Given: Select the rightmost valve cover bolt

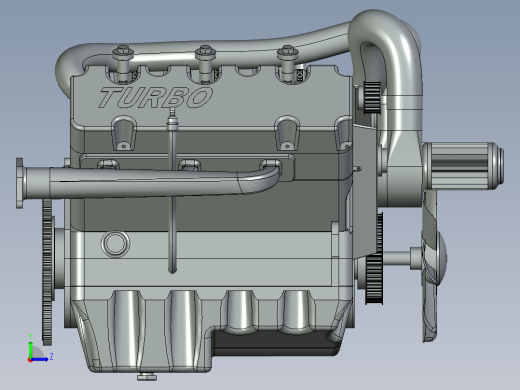Looking at the screenshot, I should click(x=288, y=63).
